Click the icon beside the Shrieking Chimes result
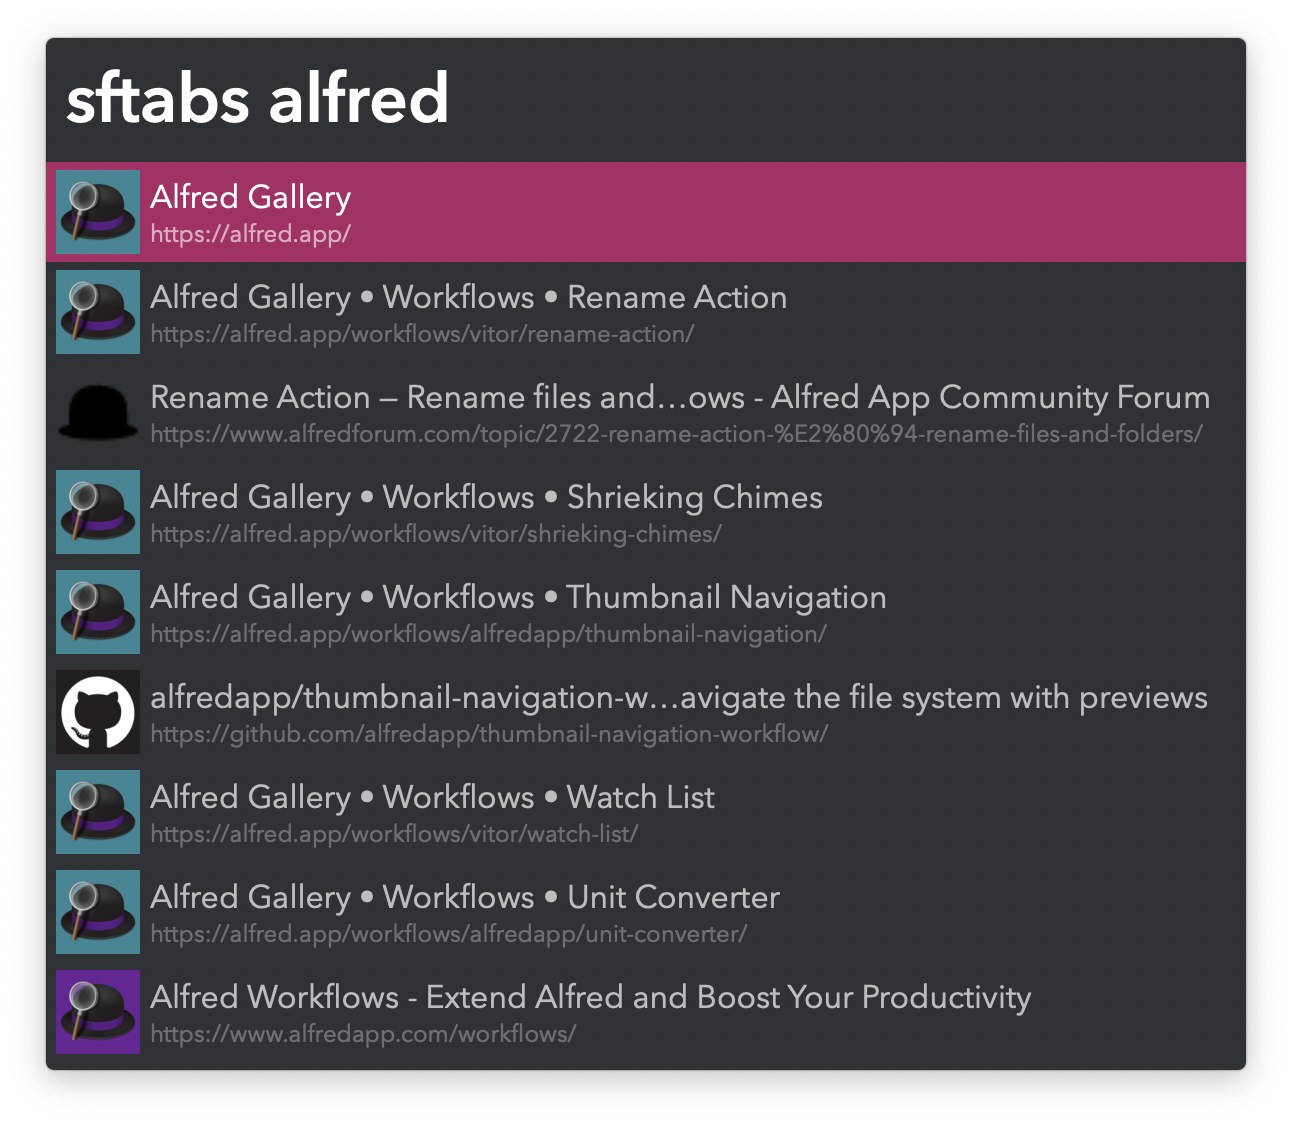 tap(98, 512)
